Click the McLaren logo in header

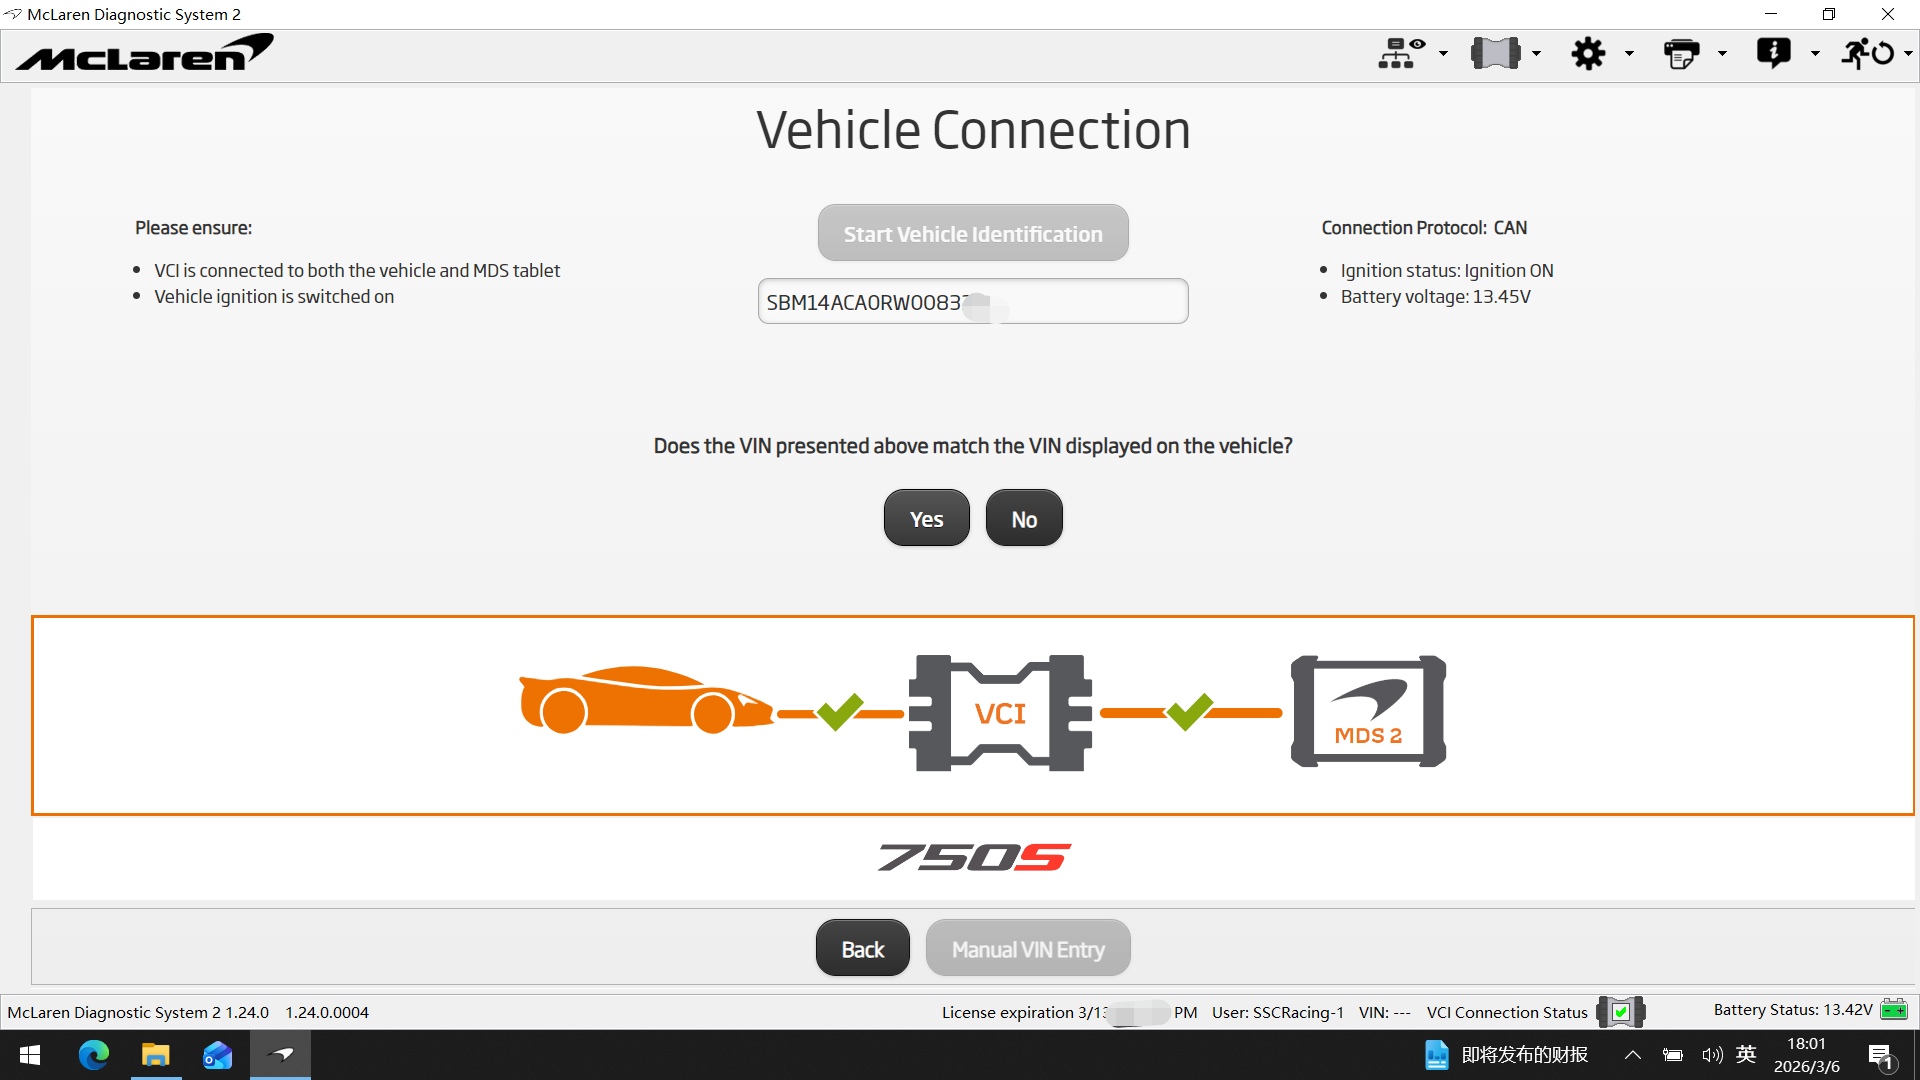pyautogui.click(x=145, y=54)
